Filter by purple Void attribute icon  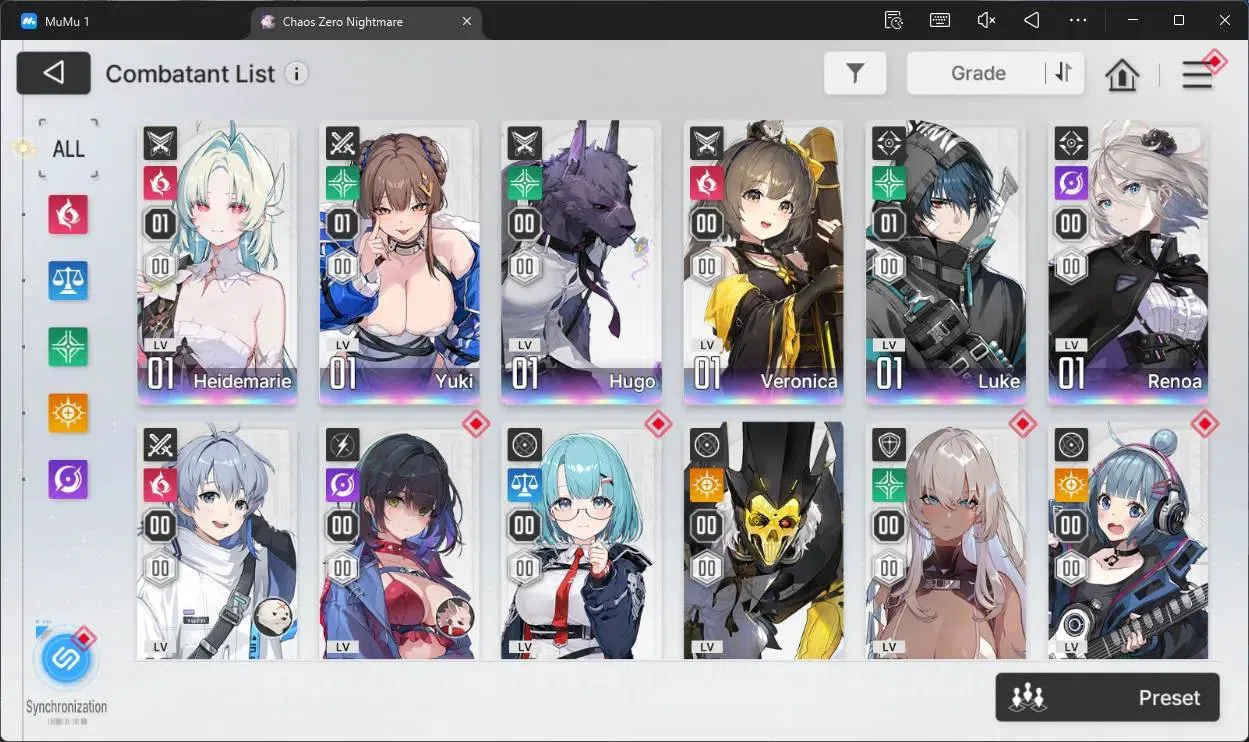pos(68,480)
